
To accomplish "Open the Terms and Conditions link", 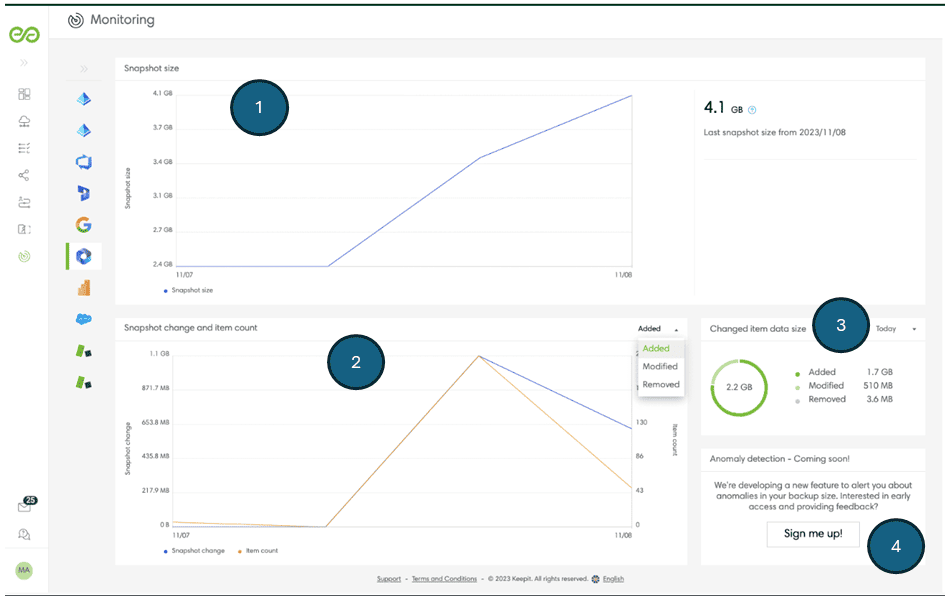I will (x=444, y=578).
